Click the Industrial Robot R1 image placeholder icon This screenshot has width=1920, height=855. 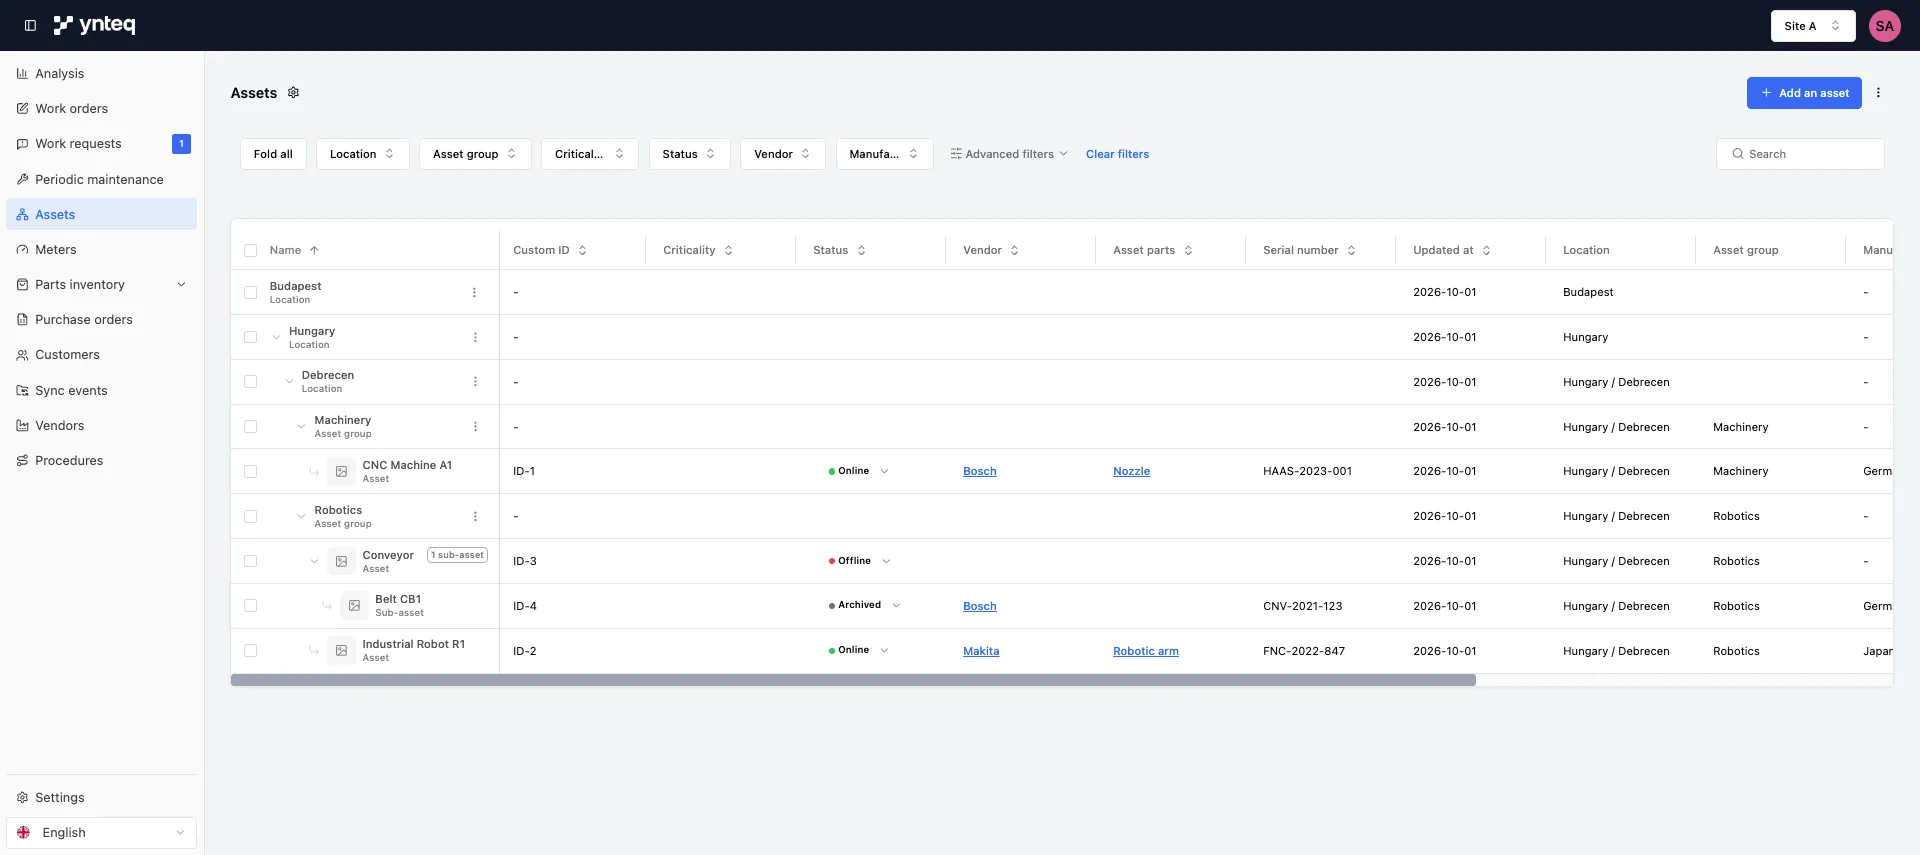coord(341,651)
